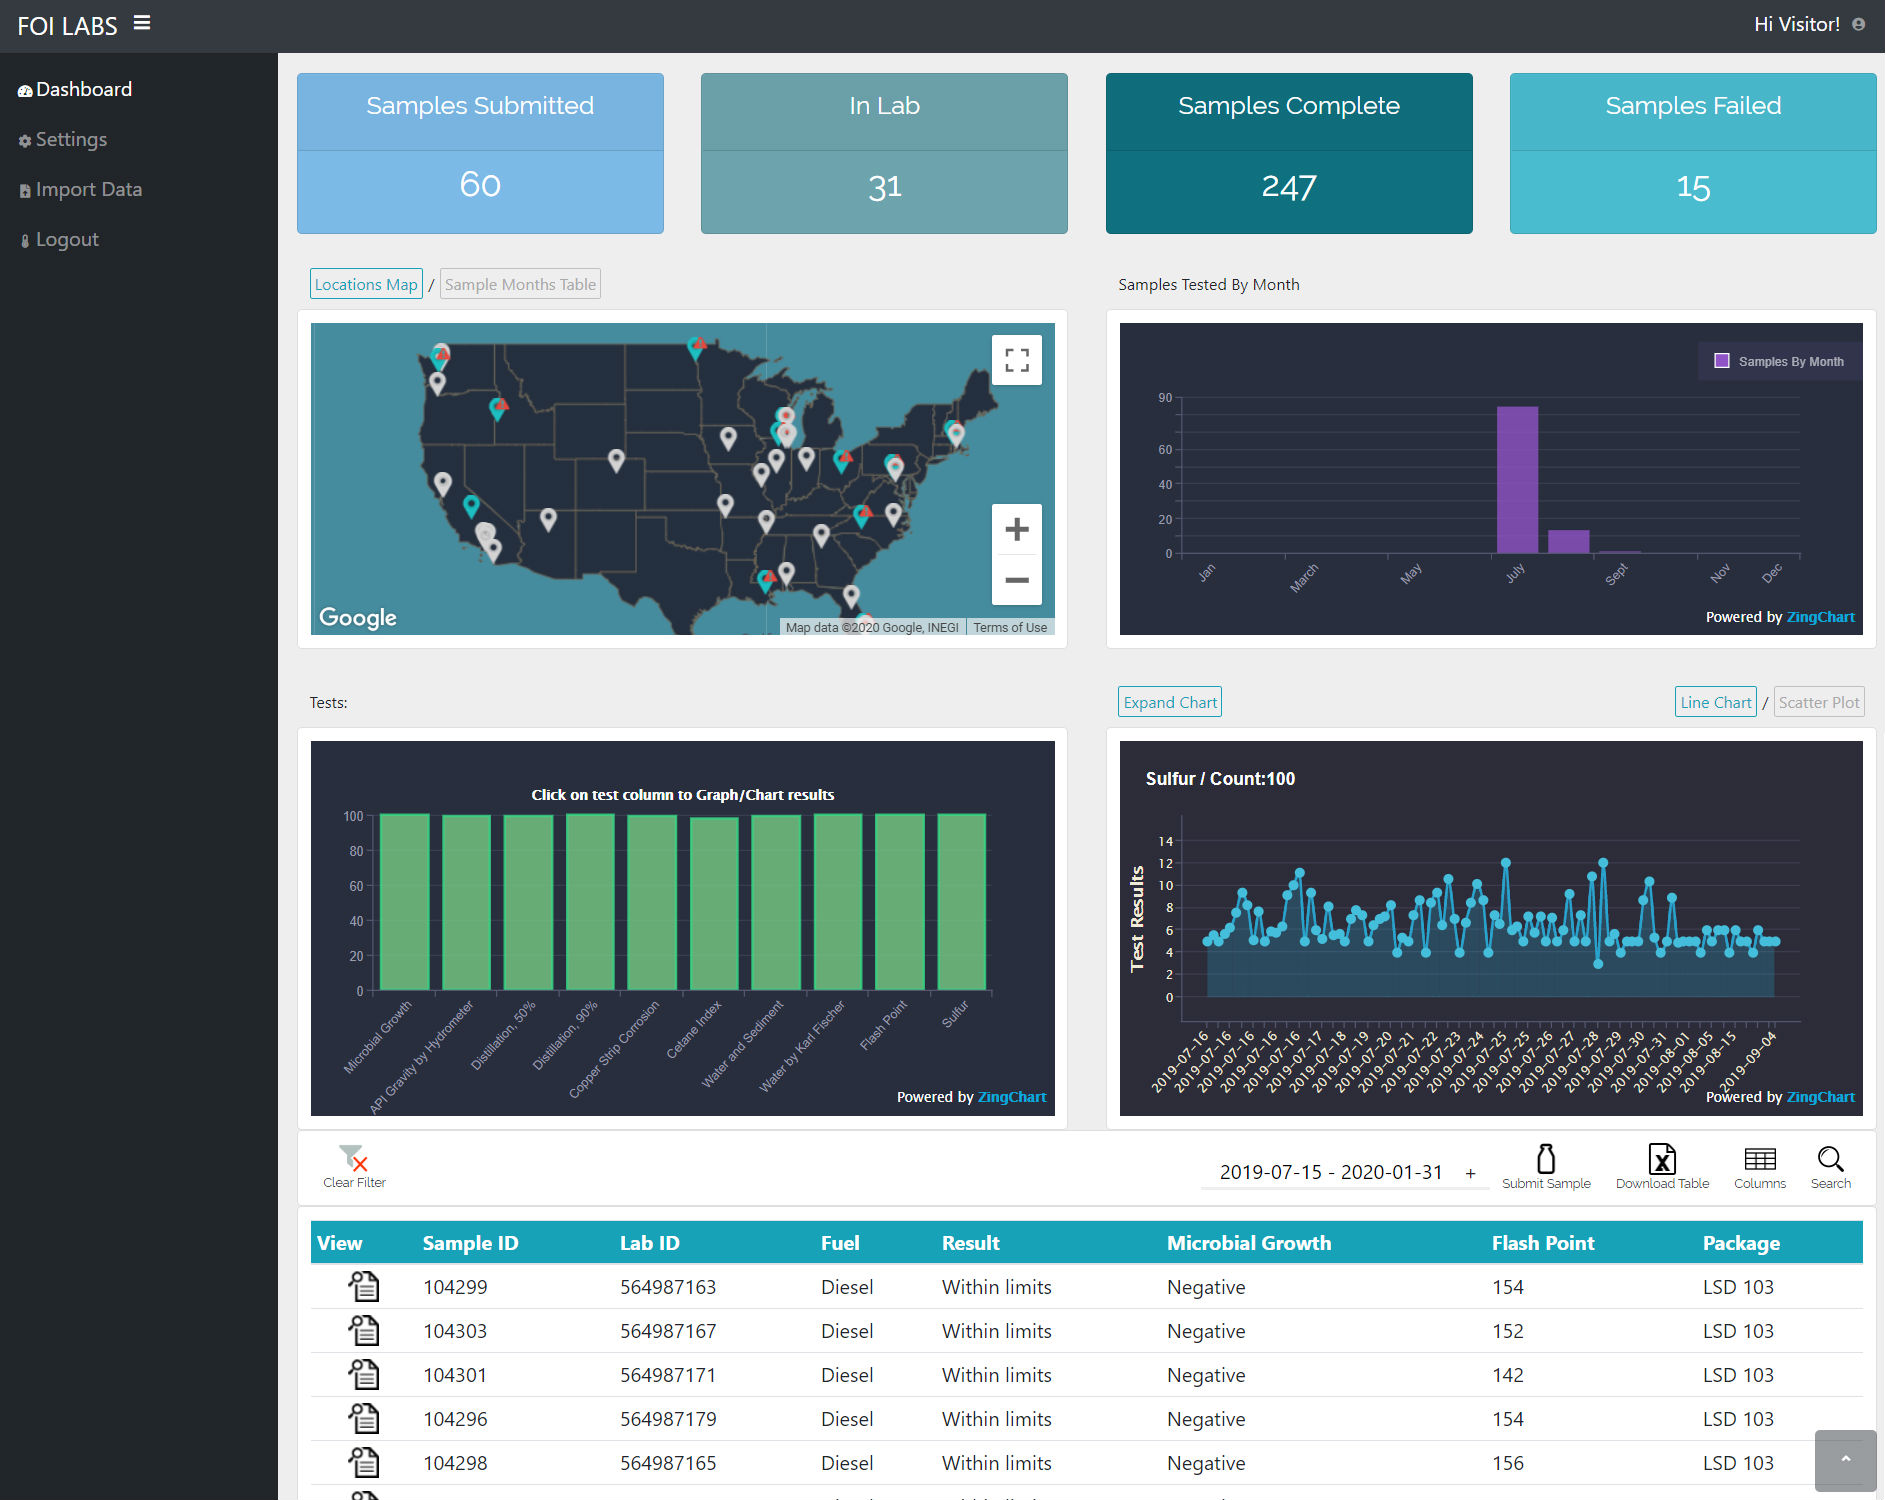Click the Search magnifier icon
The image size is (1885, 1500).
(1830, 1160)
